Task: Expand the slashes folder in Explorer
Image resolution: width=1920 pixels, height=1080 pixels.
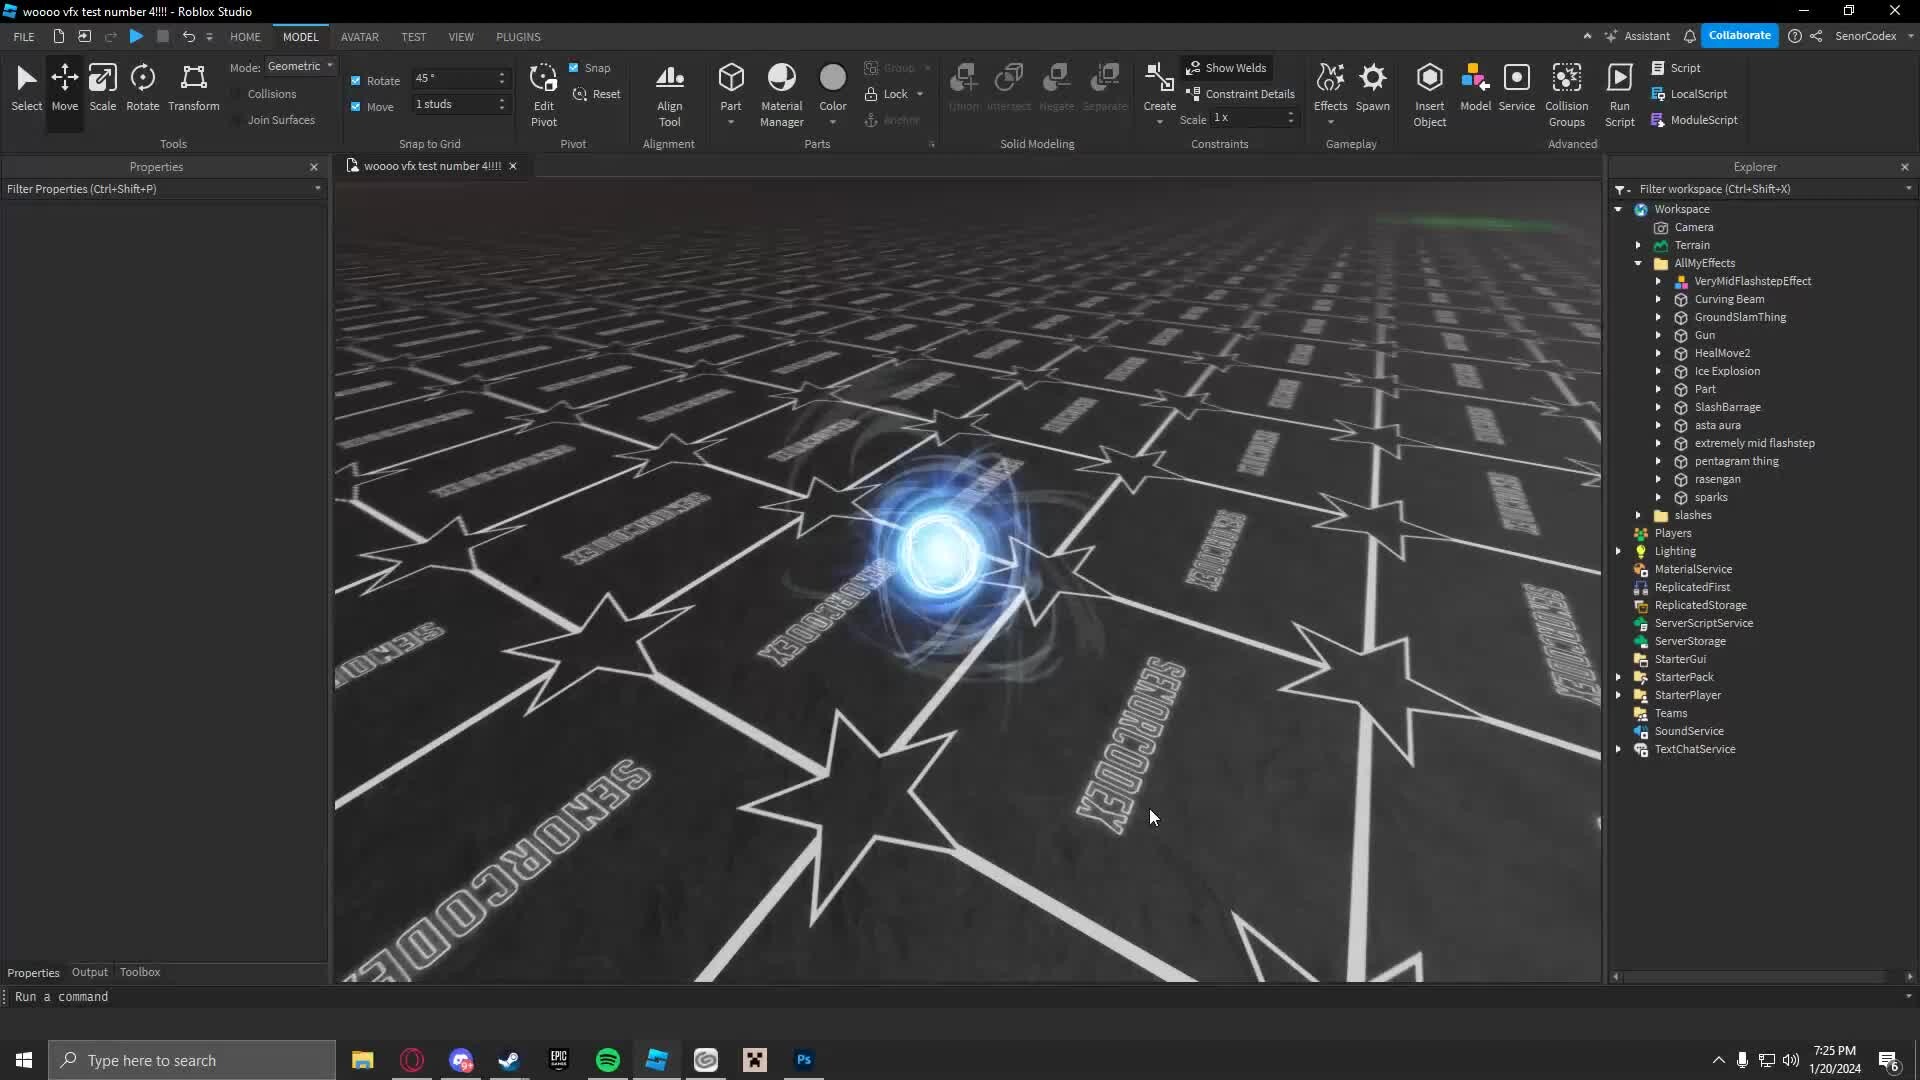Action: 1639,515
